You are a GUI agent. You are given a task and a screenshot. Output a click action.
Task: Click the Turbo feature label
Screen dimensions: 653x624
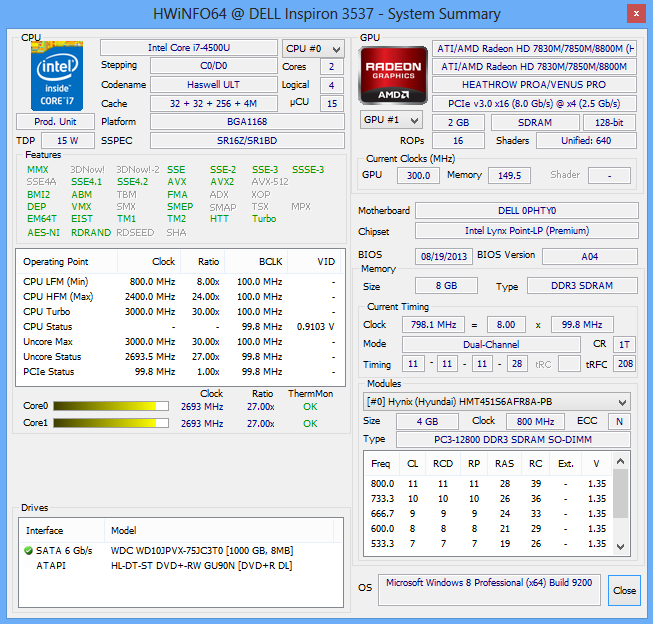point(264,219)
